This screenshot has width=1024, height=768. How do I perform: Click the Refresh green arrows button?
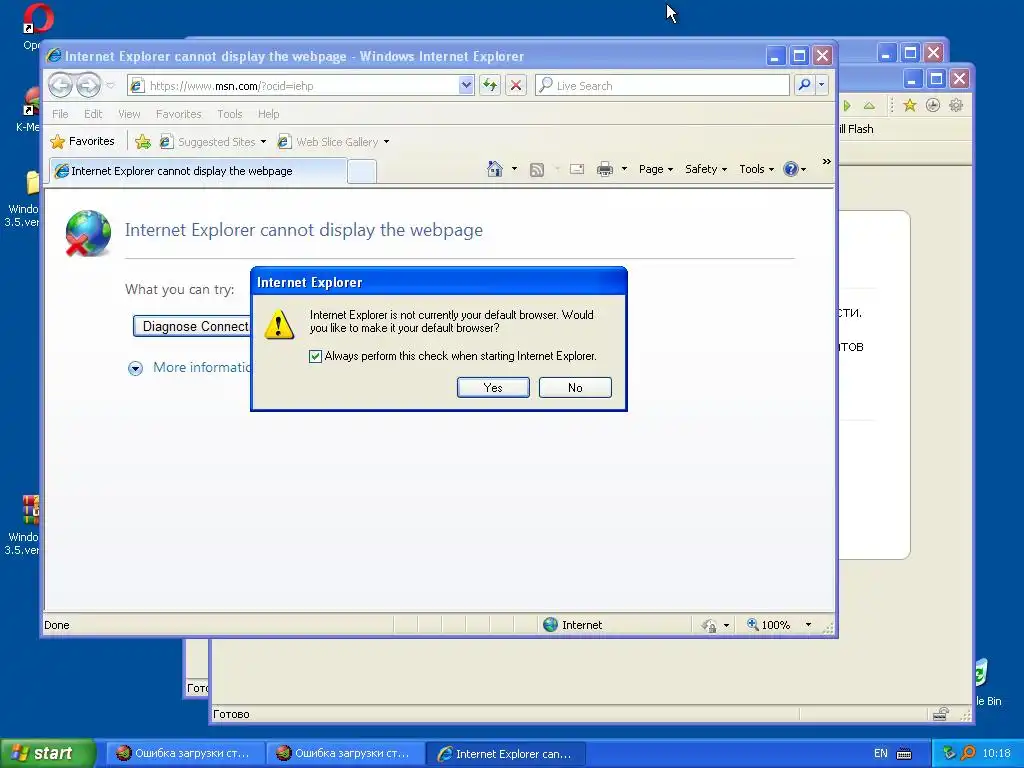pyautogui.click(x=490, y=85)
